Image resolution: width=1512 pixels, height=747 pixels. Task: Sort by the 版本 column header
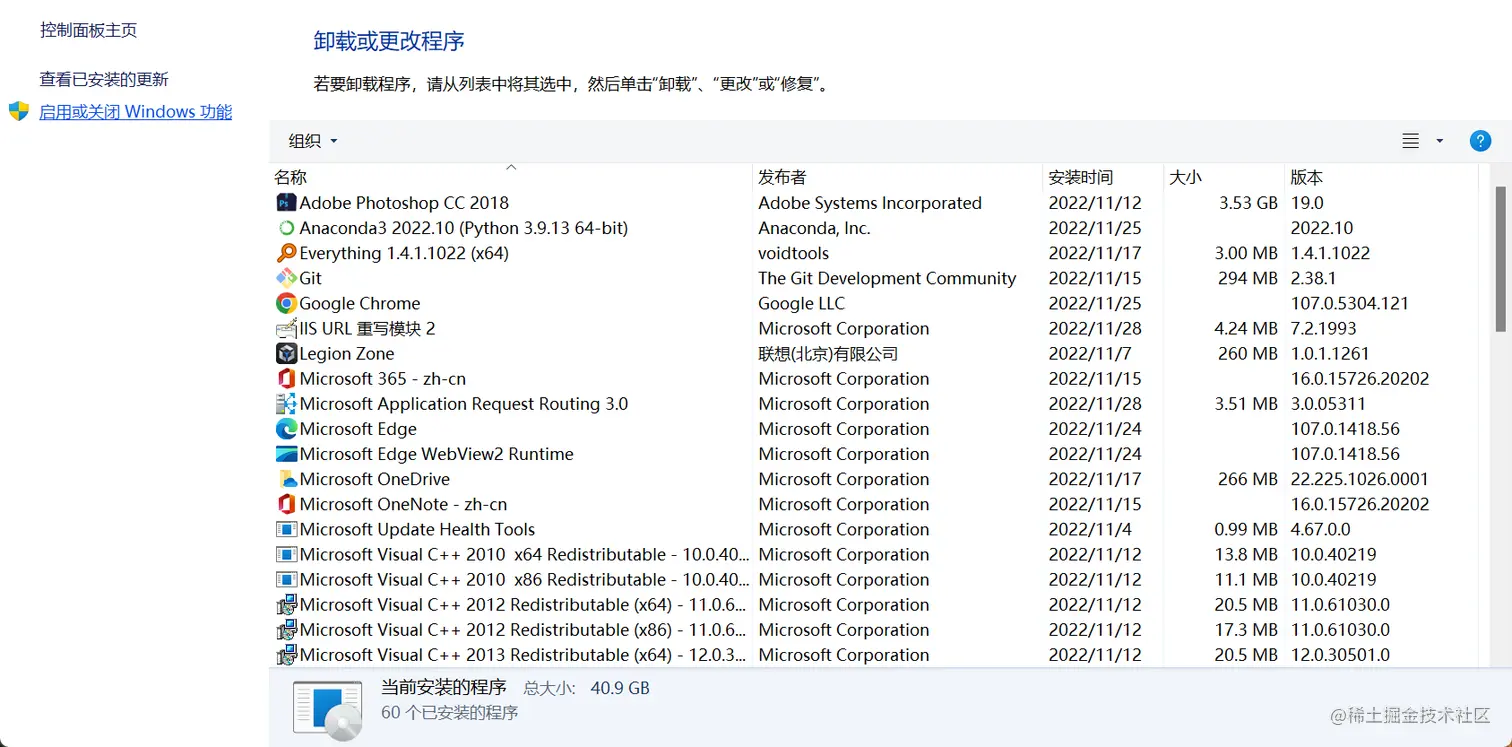(1381, 177)
